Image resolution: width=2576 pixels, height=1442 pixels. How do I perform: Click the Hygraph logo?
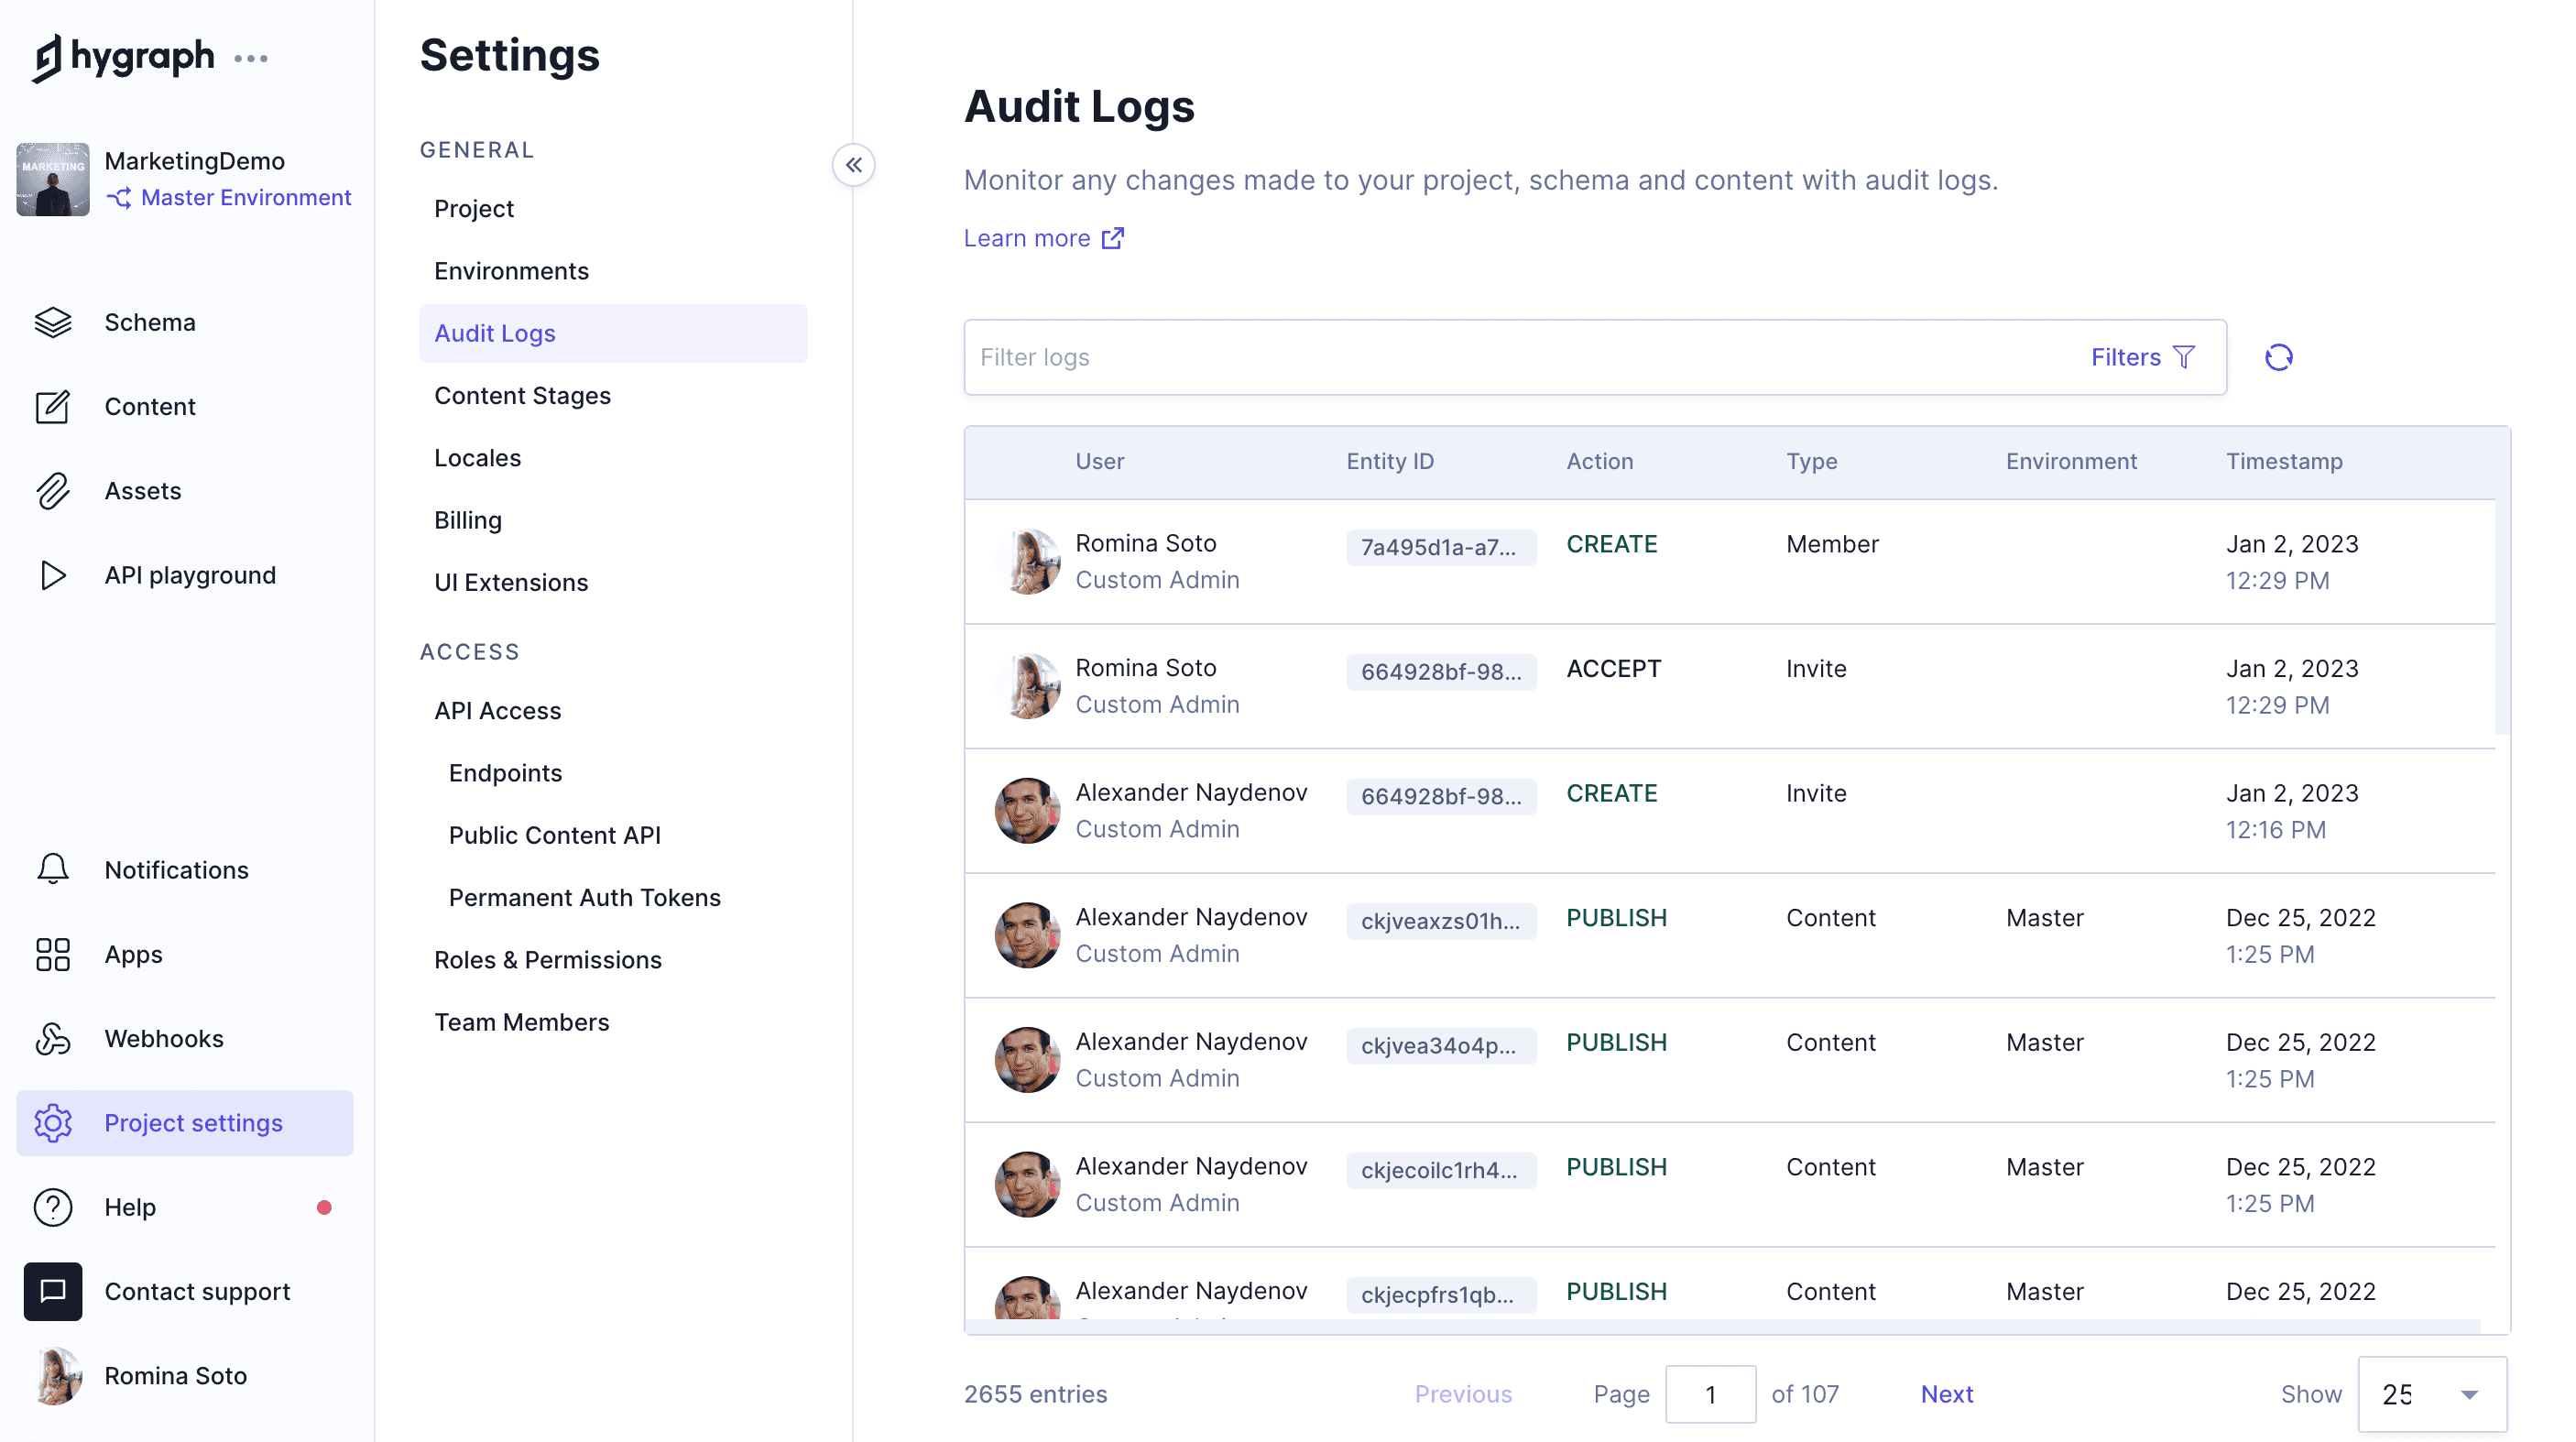tap(122, 57)
